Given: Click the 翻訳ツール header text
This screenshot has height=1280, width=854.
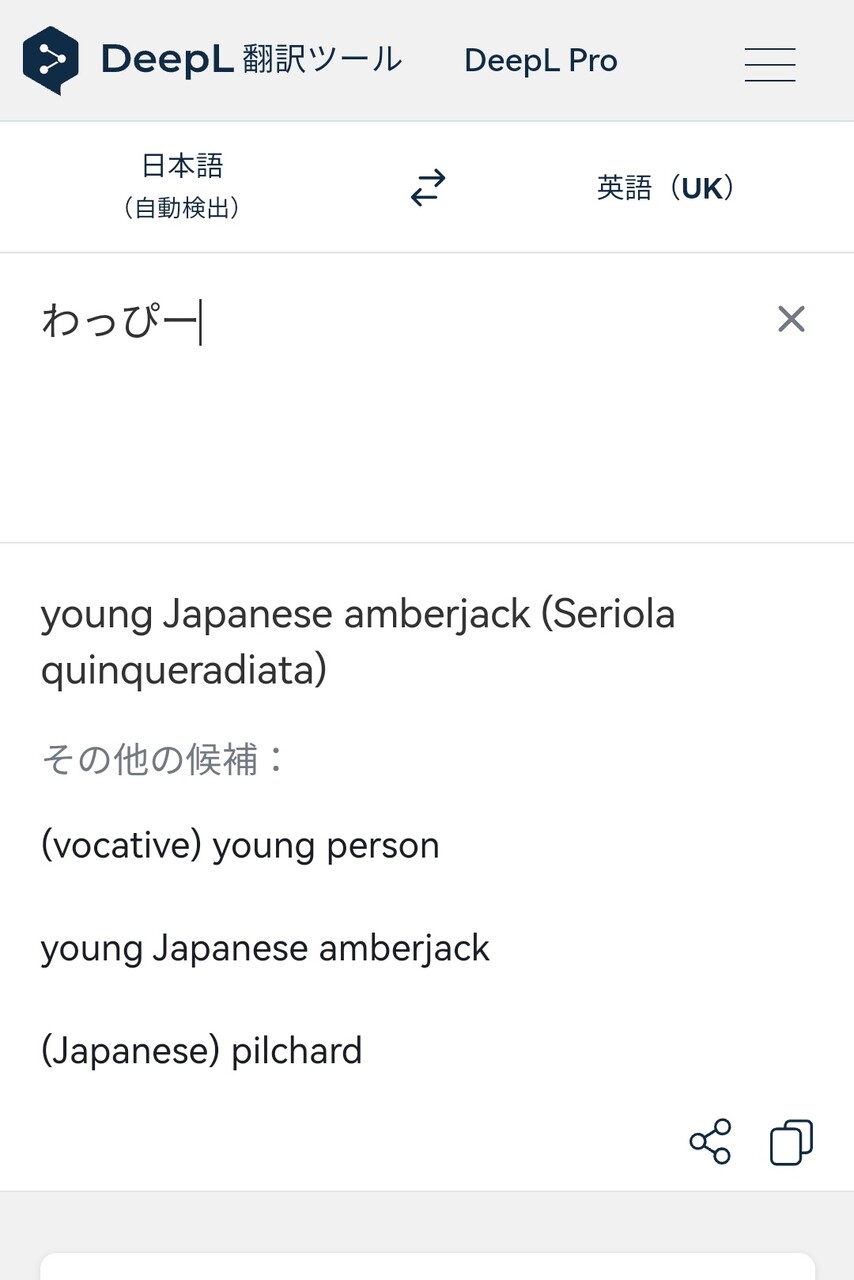Looking at the screenshot, I should [x=322, y=60].
